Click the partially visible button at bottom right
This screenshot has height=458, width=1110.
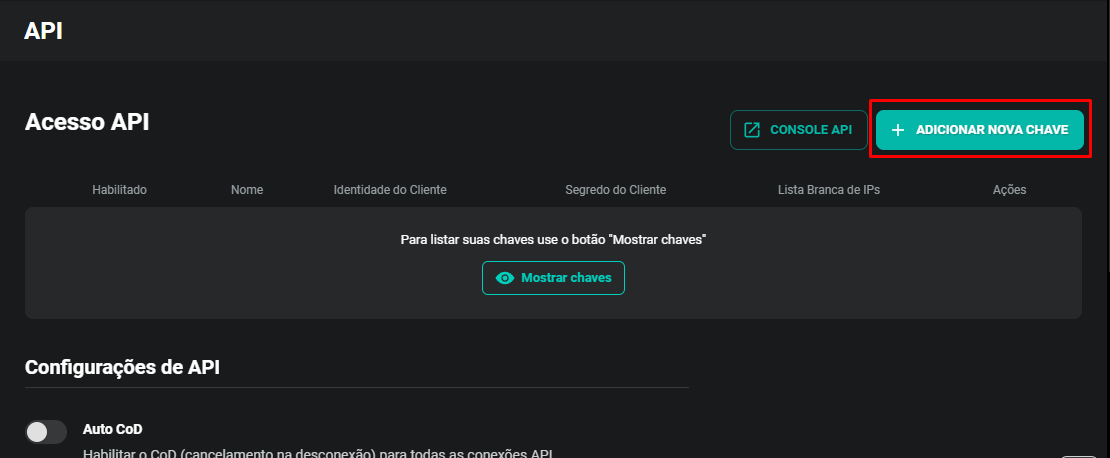pos(1078,455)
